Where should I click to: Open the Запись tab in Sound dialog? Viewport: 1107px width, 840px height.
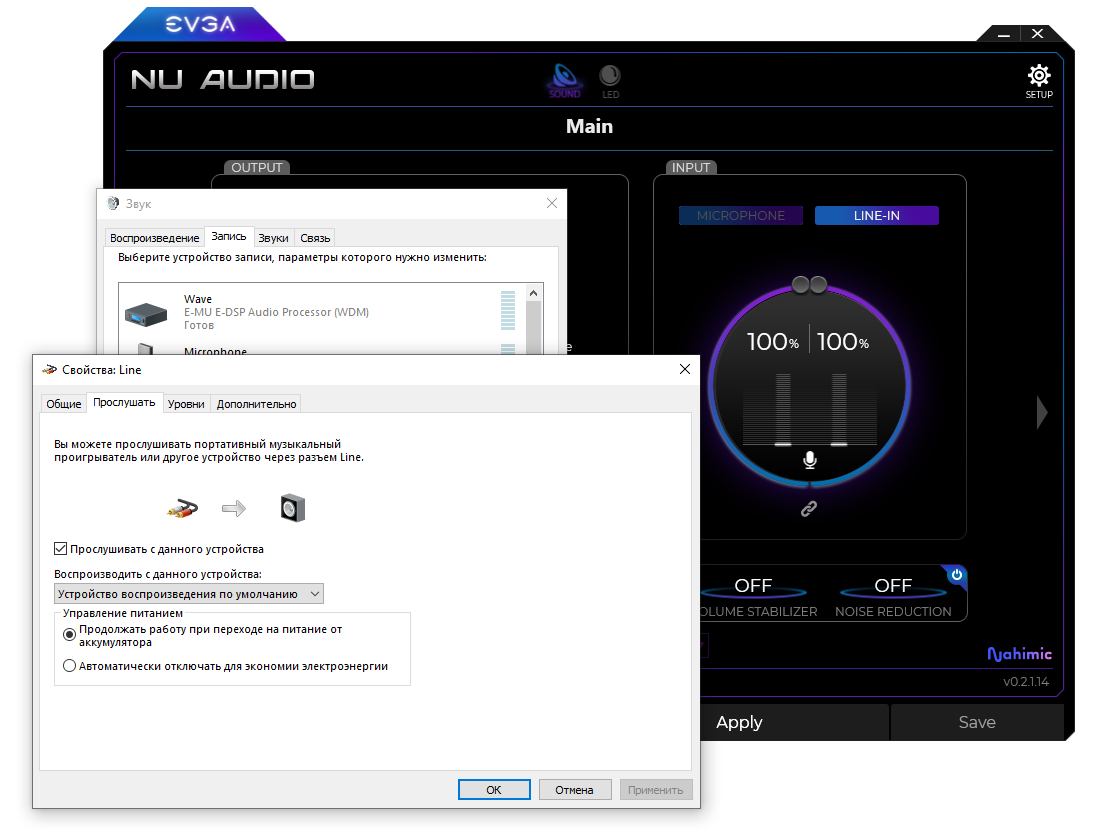point(229,236)
